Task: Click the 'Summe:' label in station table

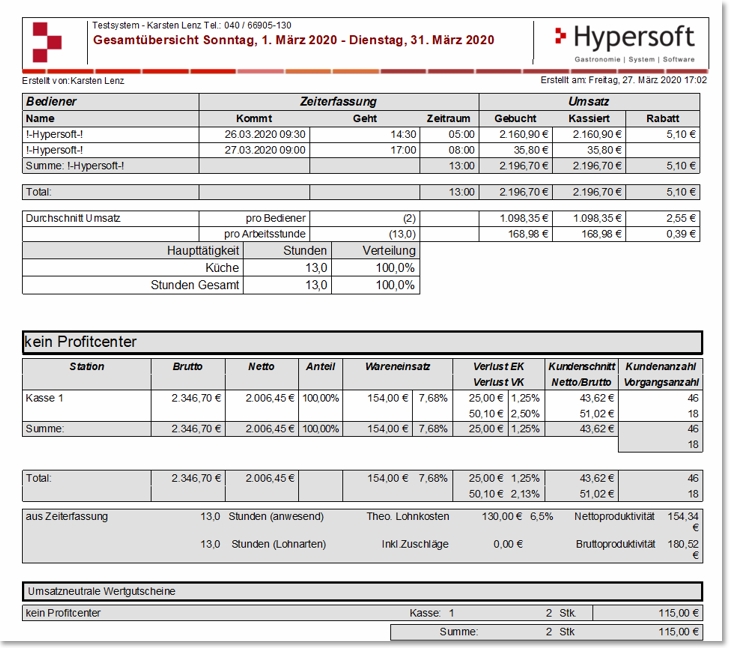Action: pyautogui.click(x=44, y=429)
